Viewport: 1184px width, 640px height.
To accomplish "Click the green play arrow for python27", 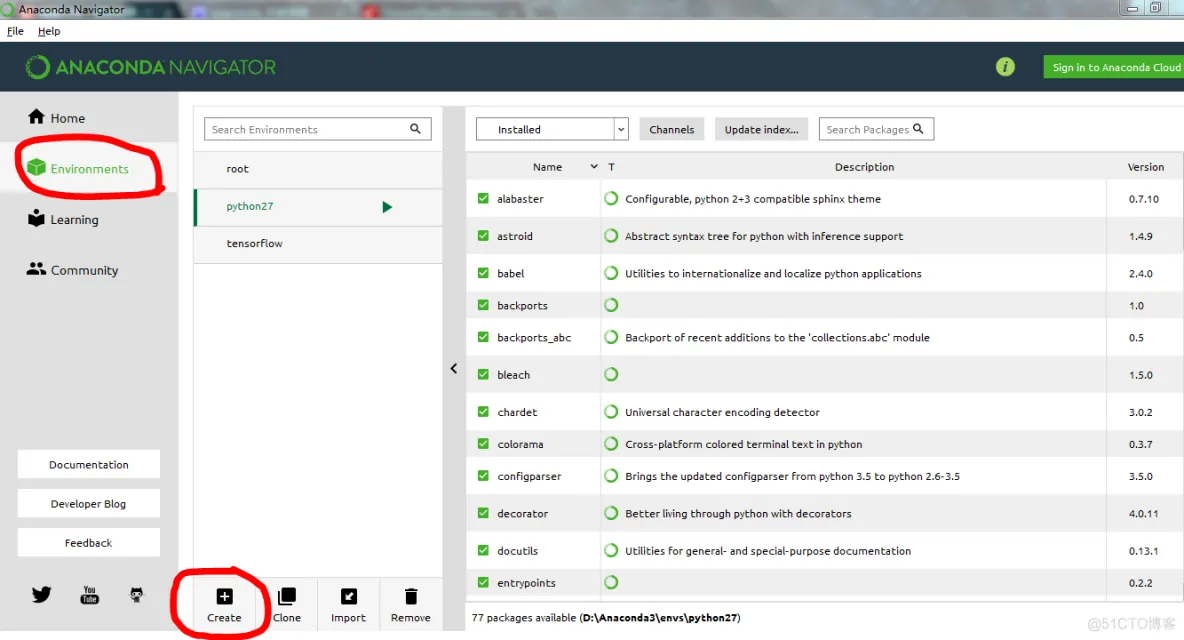I will click(x=387, y=207).
